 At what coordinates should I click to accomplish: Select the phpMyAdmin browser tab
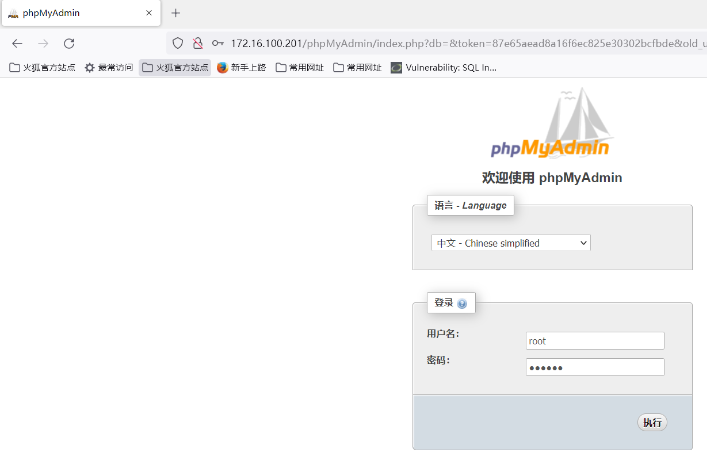click(x=81, y=13)
